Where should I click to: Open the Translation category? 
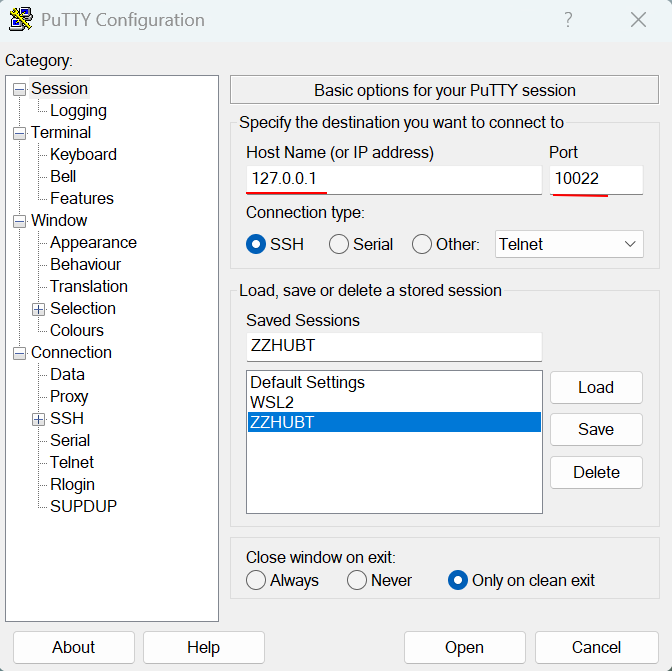(89, 286)
